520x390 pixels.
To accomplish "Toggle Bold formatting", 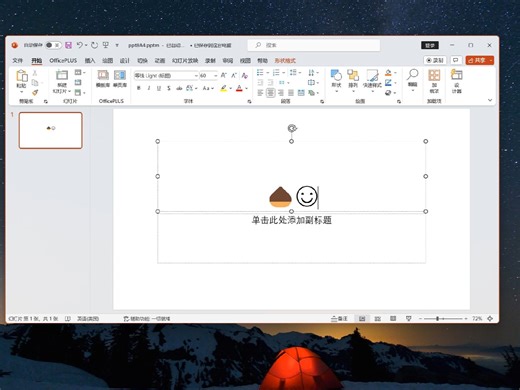I will point(139,88).
